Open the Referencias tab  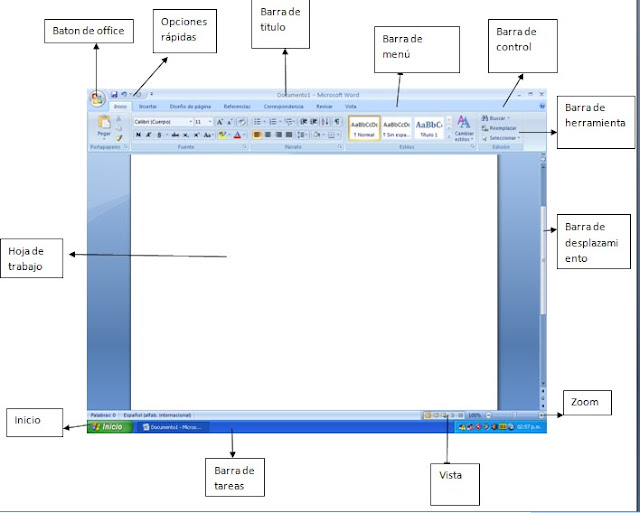pos(237,107)
